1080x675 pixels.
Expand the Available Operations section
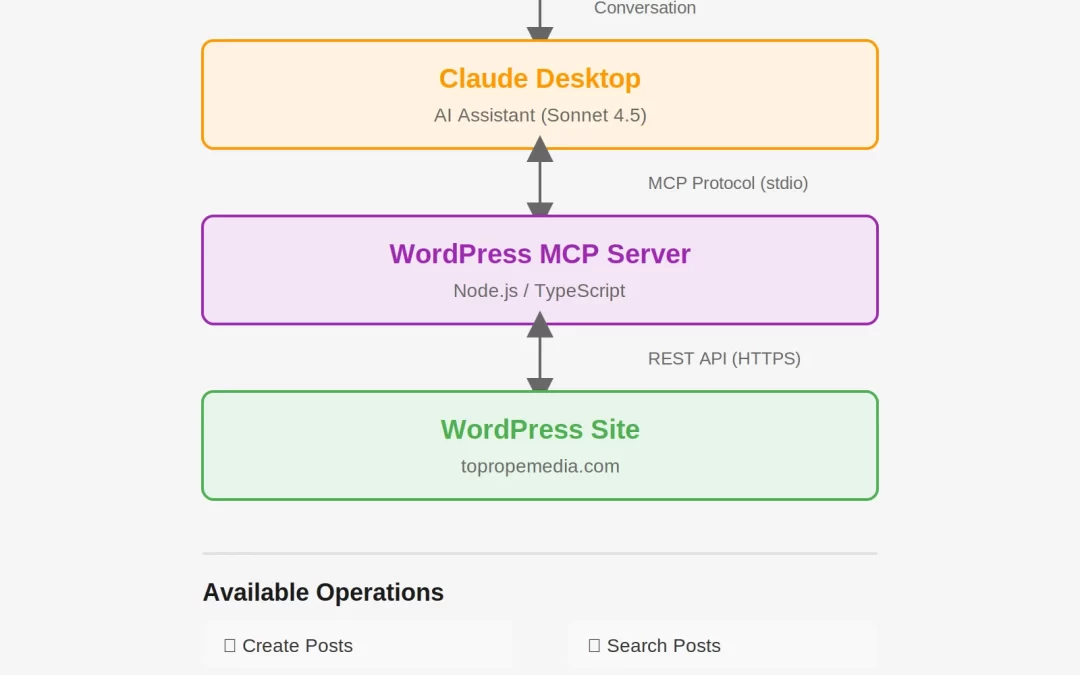[322, 592]
